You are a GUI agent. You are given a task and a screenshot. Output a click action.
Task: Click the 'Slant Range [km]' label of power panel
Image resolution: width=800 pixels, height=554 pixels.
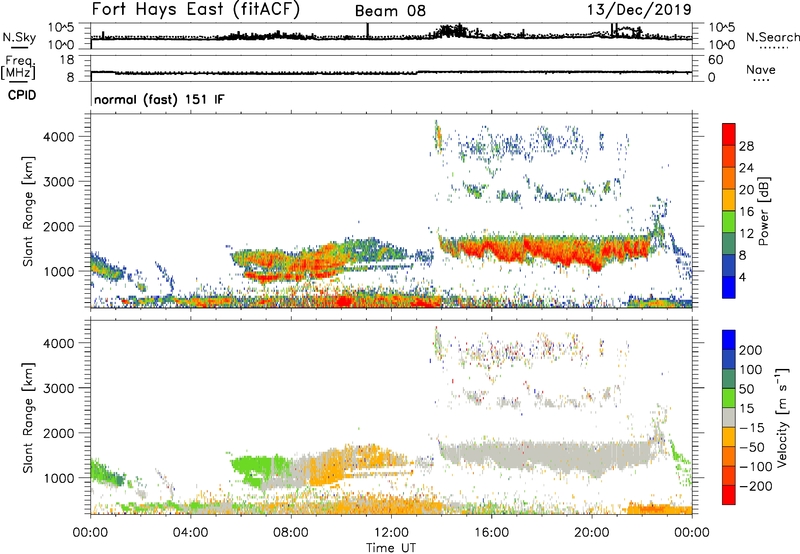coord(28,211)
